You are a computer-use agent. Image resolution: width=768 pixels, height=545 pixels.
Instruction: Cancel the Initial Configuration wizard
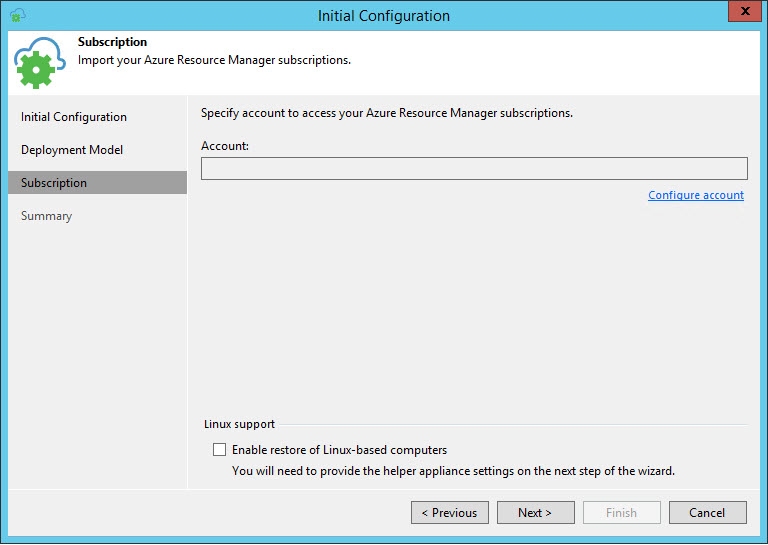pyautogui.click(x=708, y=513)
